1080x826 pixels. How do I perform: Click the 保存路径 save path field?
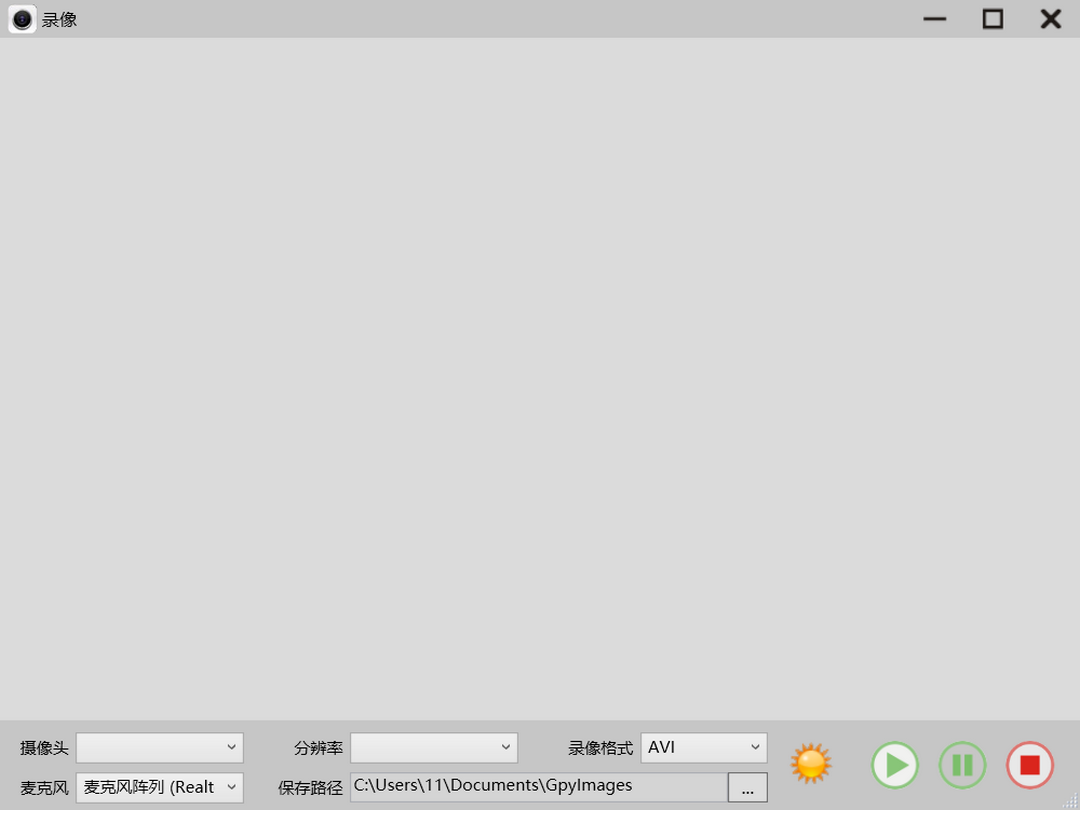(538, 786)
